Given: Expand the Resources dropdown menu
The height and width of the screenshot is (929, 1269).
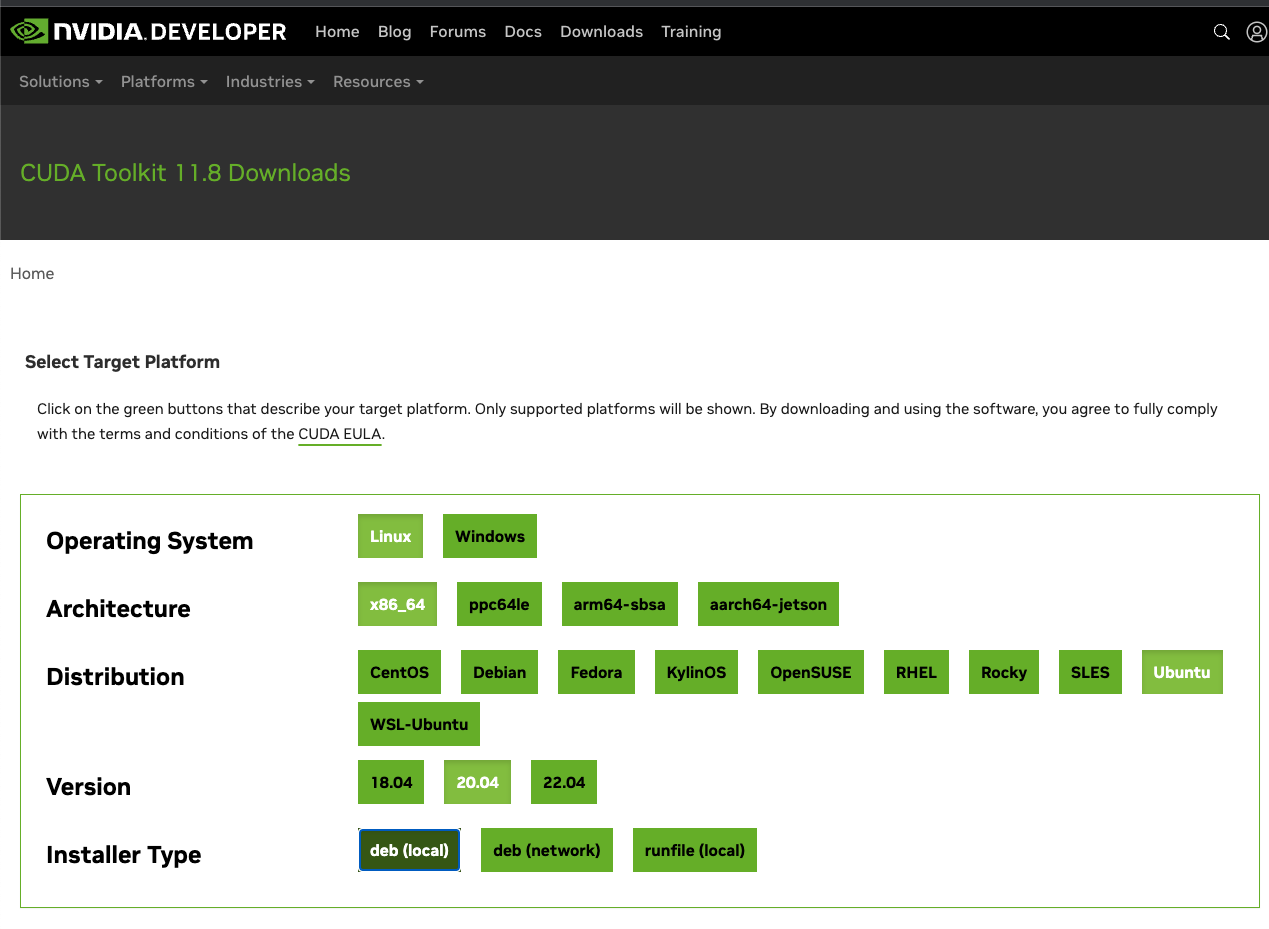Looking at the screenshot, I should pyautogui.click(x=378, y=82).
